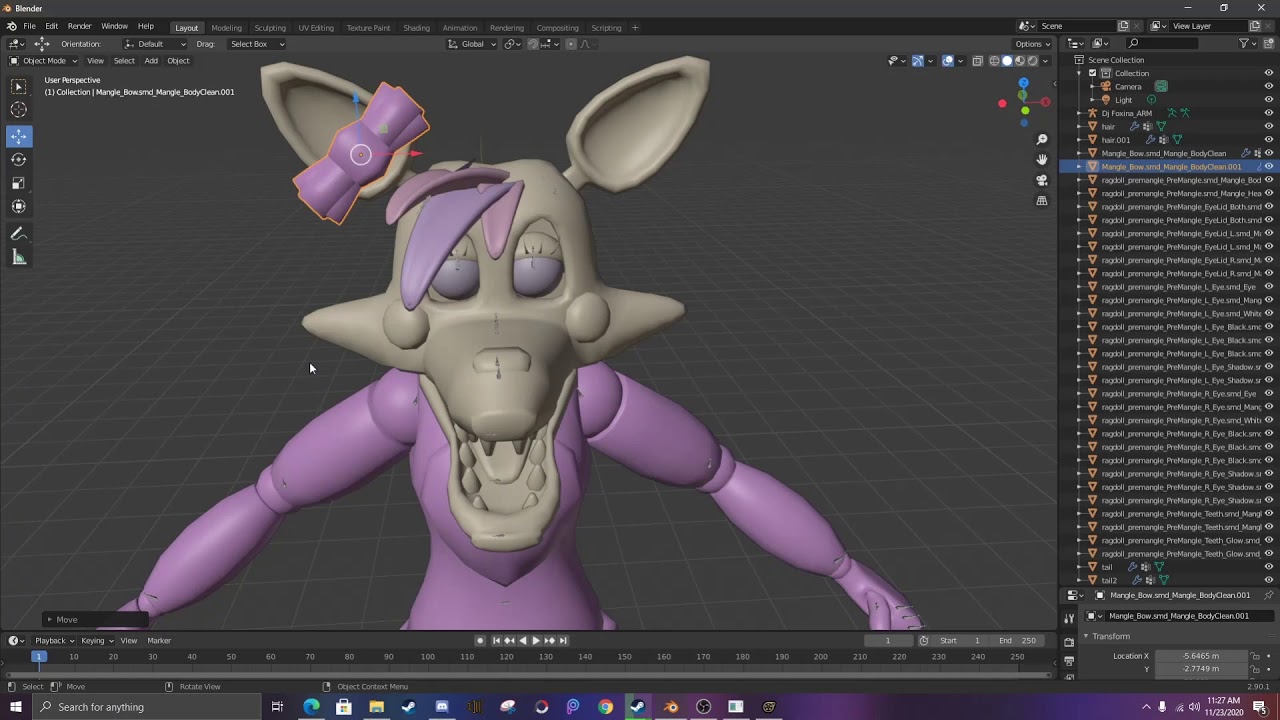Activate the Scale tool

19,183
